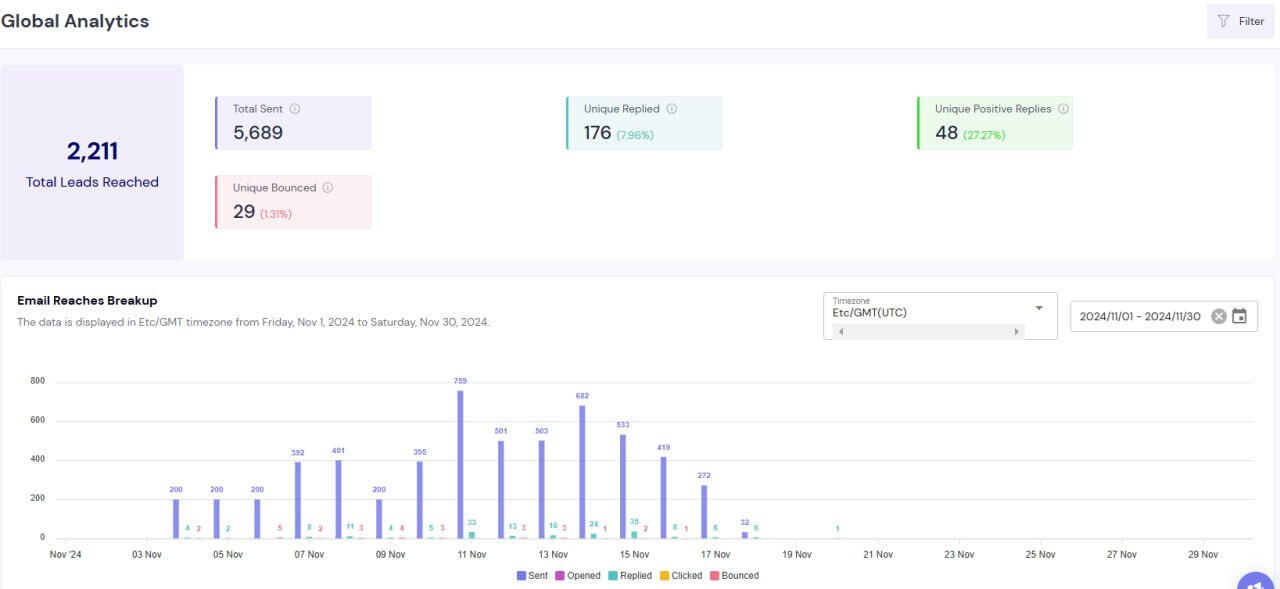
Task: Clear the date range with the X icon
Action: [x=1218, y=316]
